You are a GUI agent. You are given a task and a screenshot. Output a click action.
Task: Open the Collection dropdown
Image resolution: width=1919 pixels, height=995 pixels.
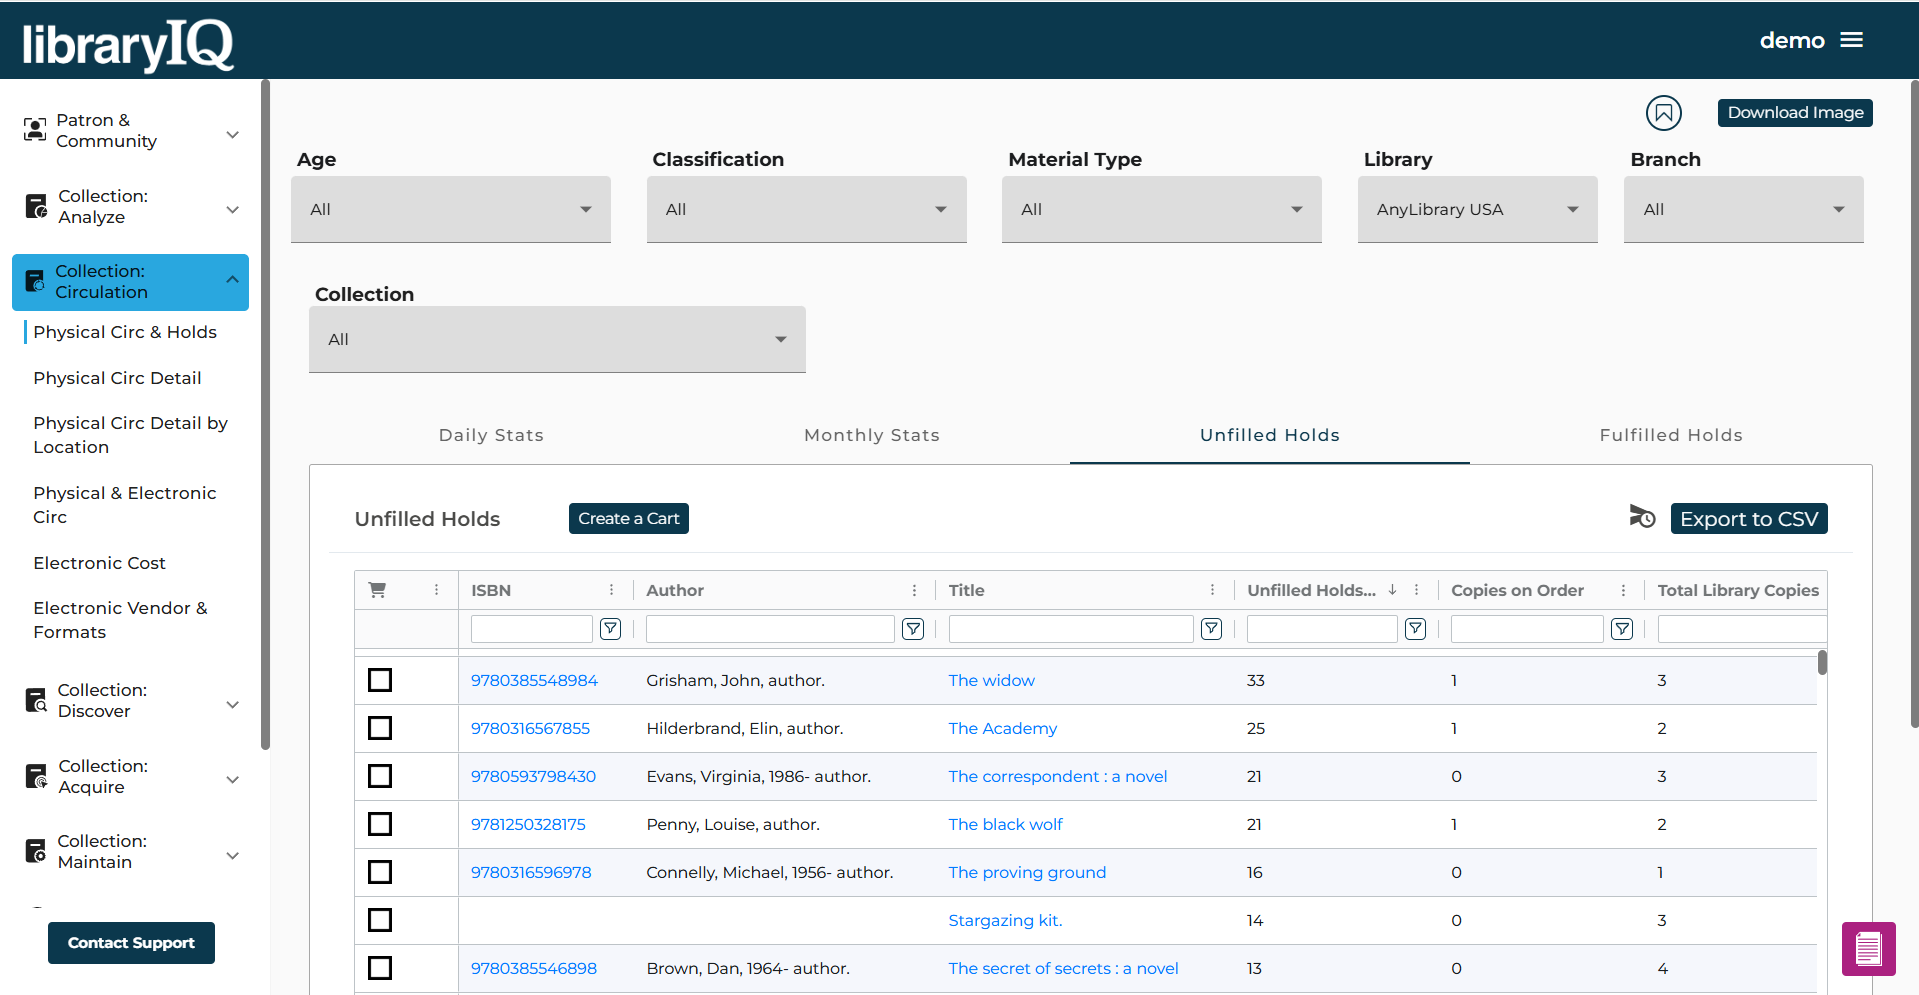(x=557, y=339)
